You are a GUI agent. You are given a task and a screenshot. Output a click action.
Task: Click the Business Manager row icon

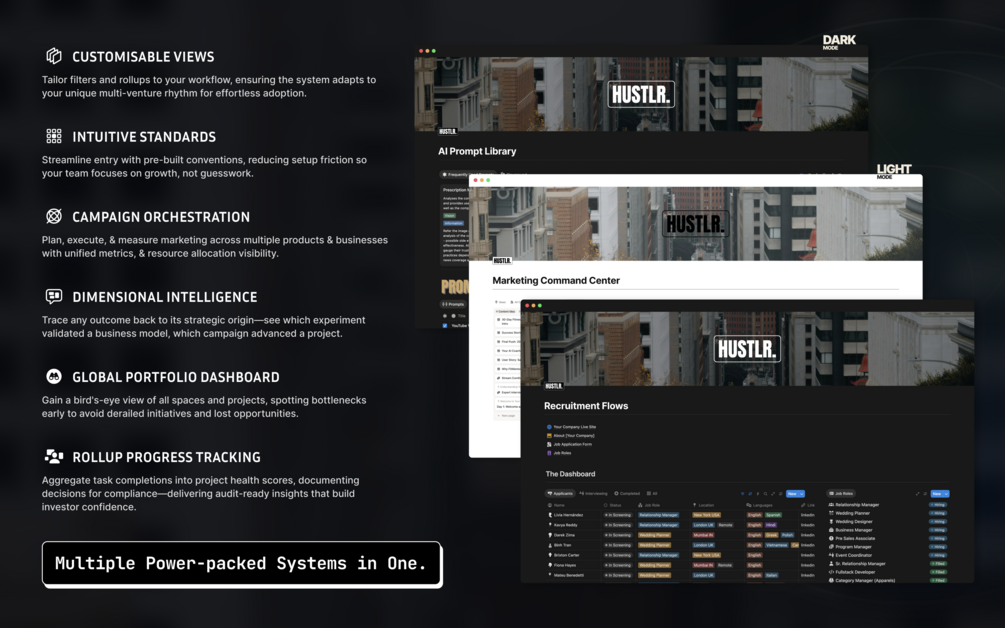(x=831, y=530)
